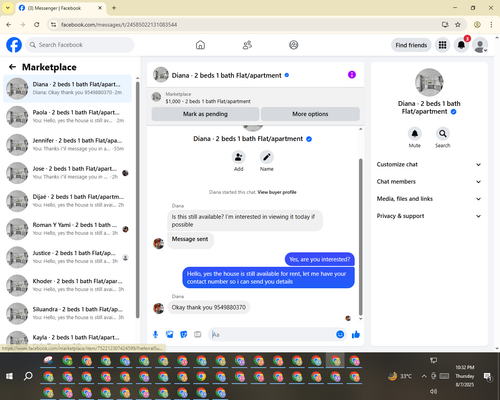
Task: Open a new browser tab
Action: pyautogui.click(x=114, y=8)
